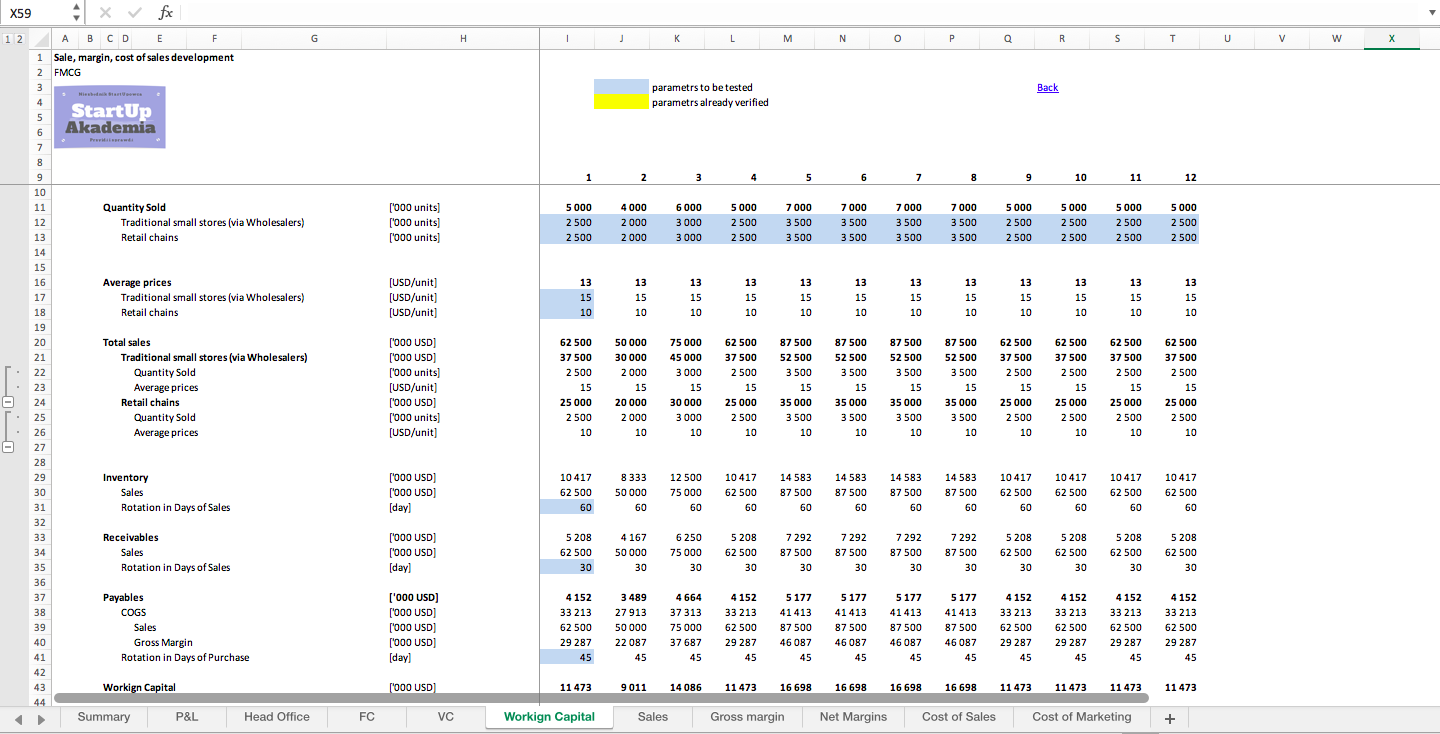Click the 'Rotation in Days of Purchase' label

pyautogui.click(x=185, y=657)
